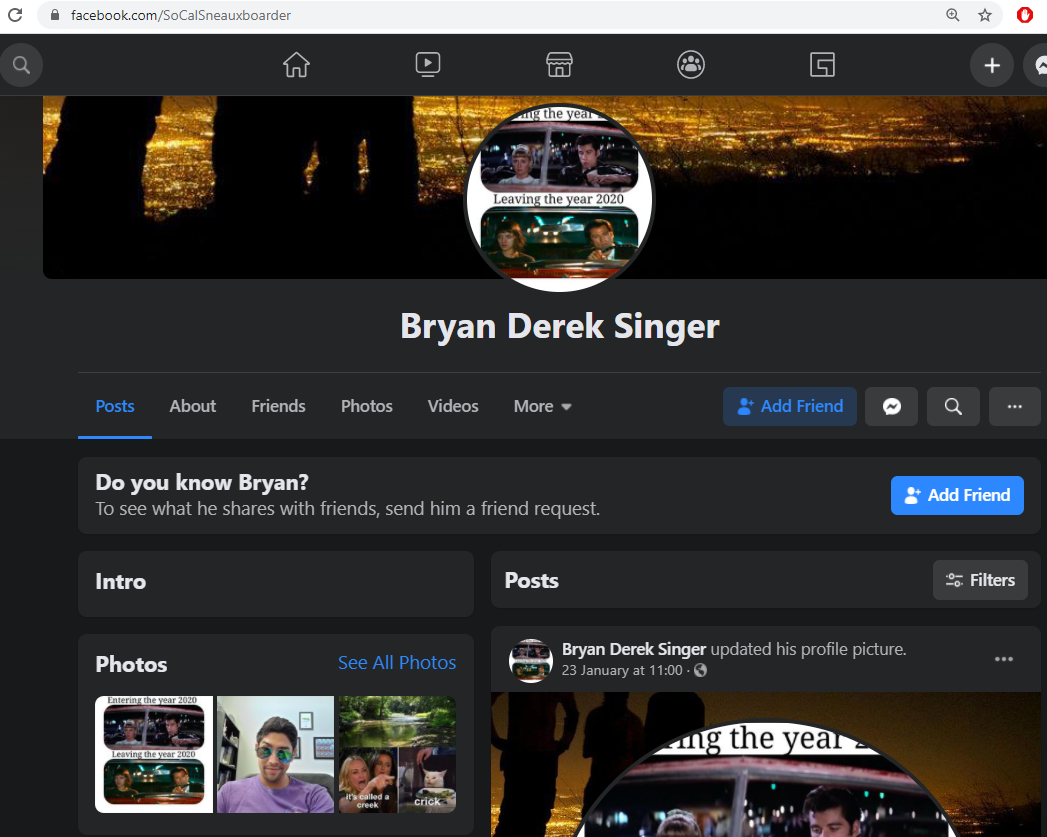
Task: Open Facebook search in the top bar
Action: 21,65
